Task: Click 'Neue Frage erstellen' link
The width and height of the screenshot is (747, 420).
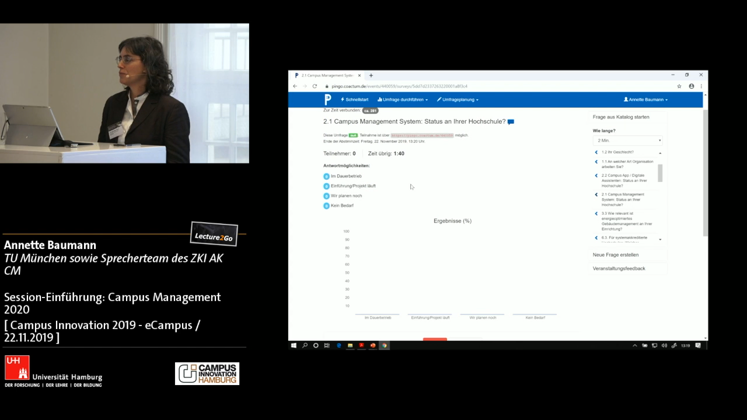Action: coord(615,255)
